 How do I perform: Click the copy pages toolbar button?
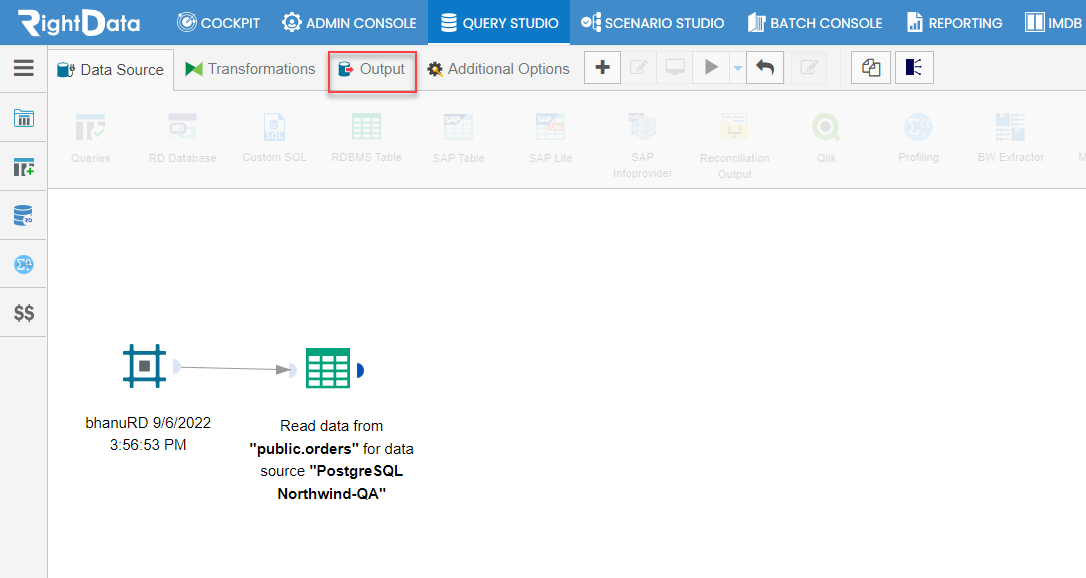871,68
